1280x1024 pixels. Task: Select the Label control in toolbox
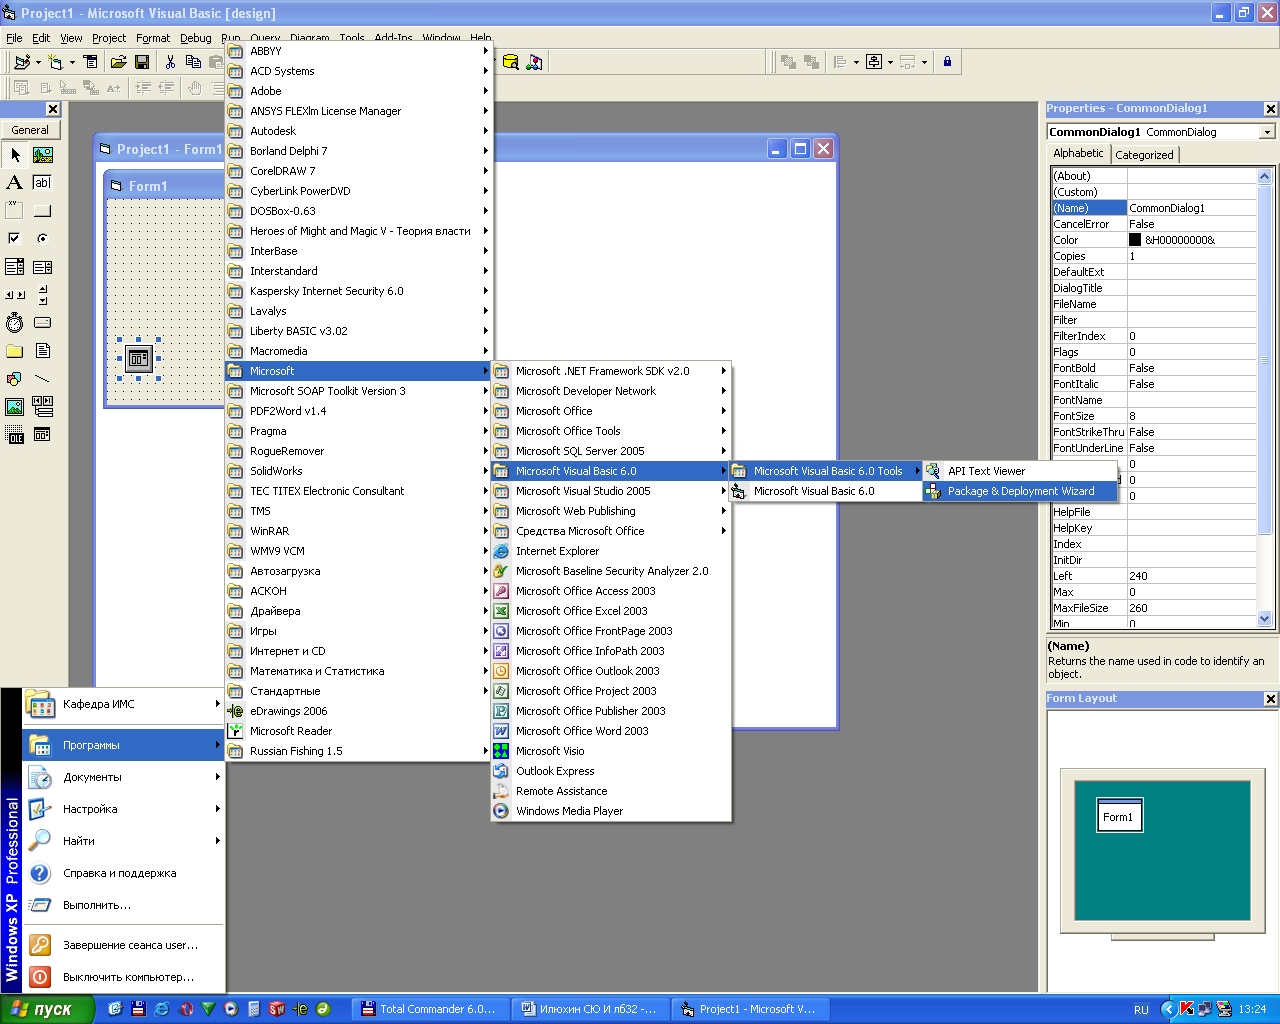(x=15, y=183)
